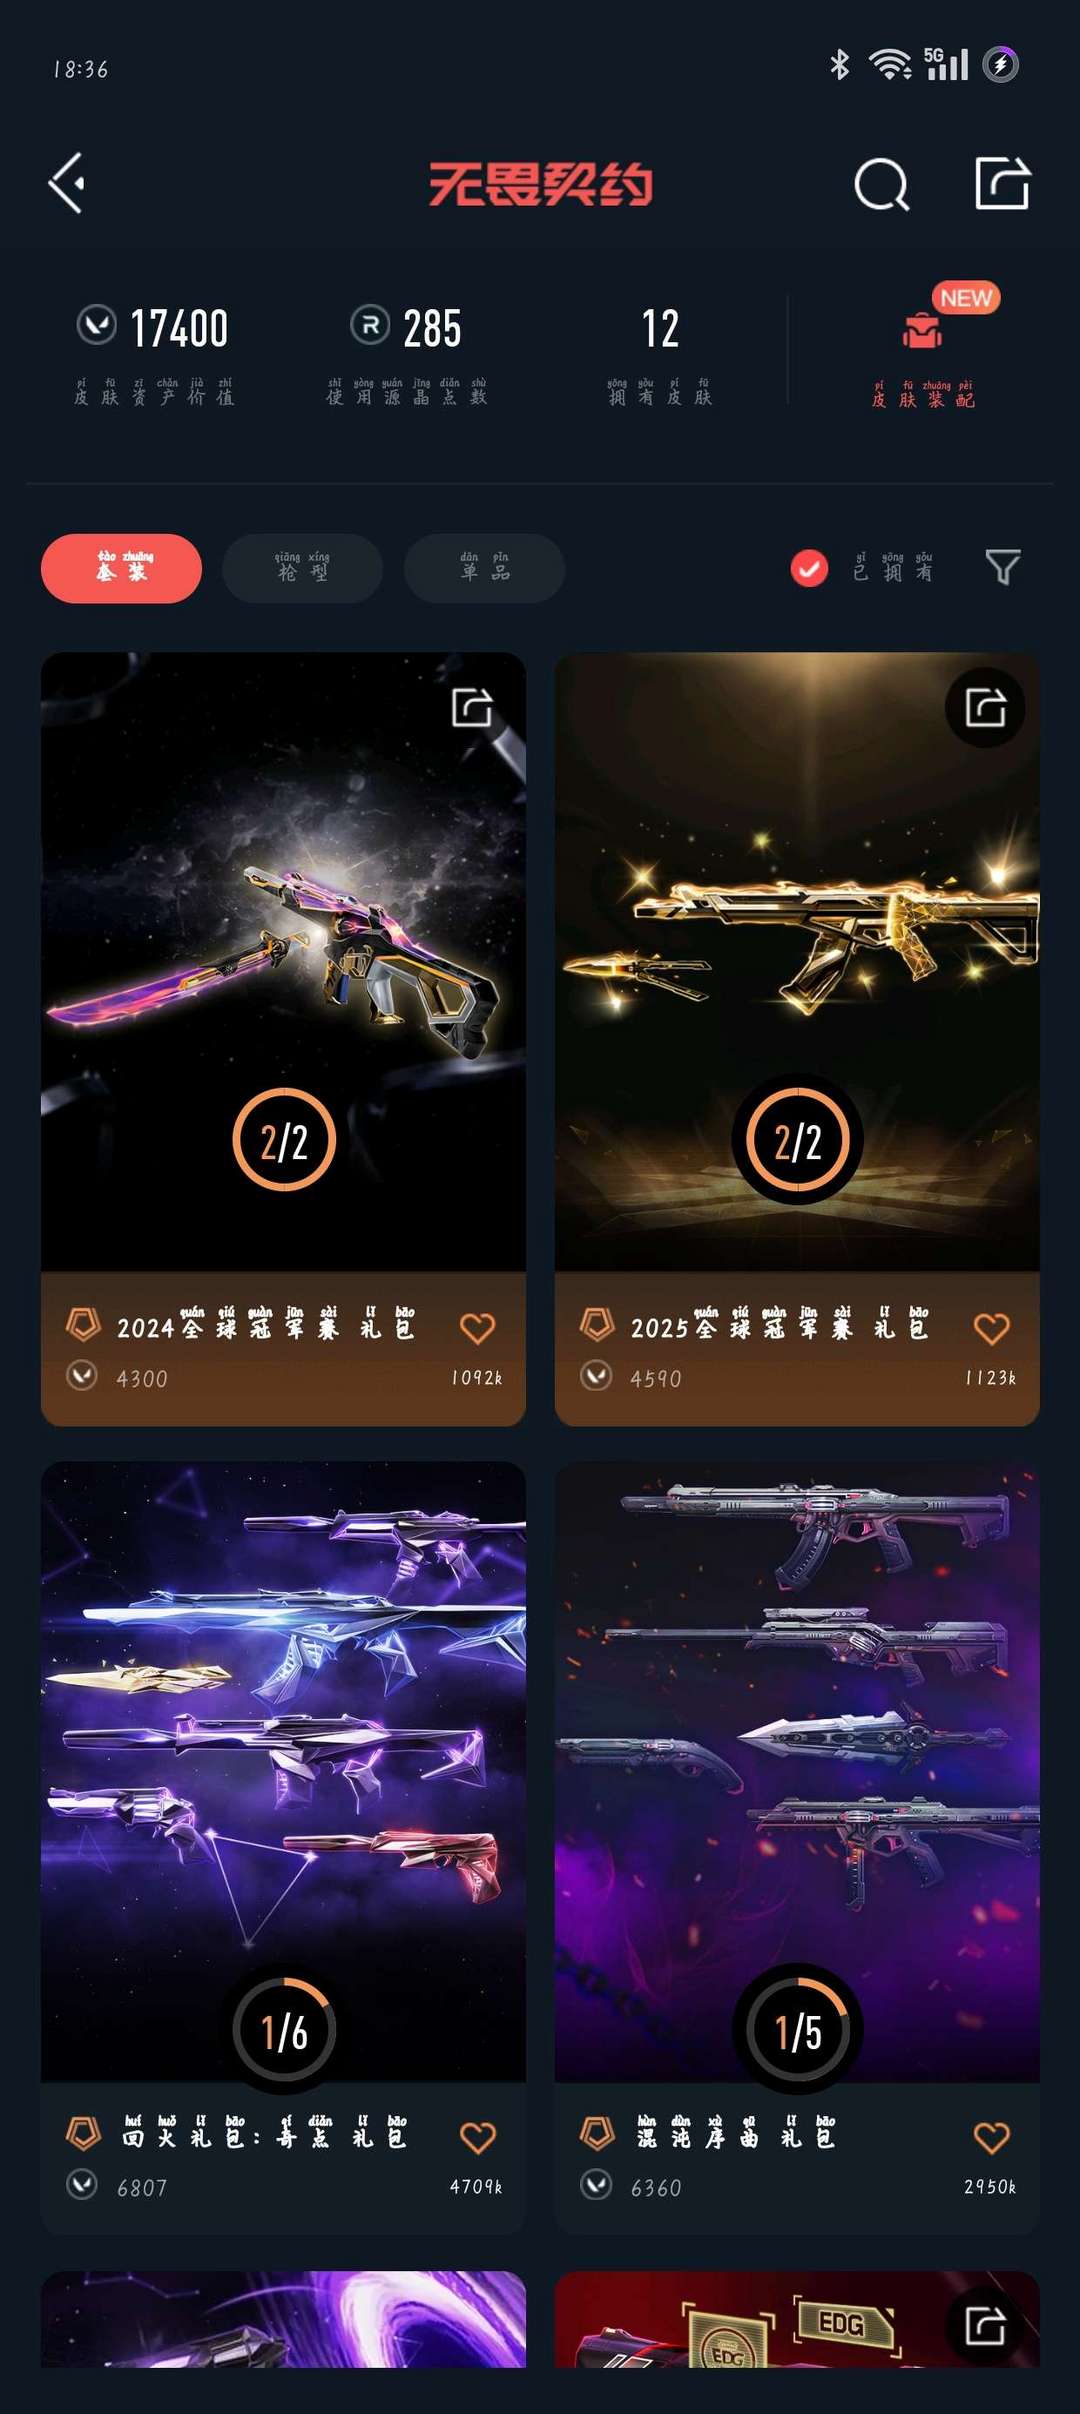The width and height of the screenshot is (1080, 2414).
Task: Tap the share icon in header
Action: pyautogui.click(x=1002, y=183)
